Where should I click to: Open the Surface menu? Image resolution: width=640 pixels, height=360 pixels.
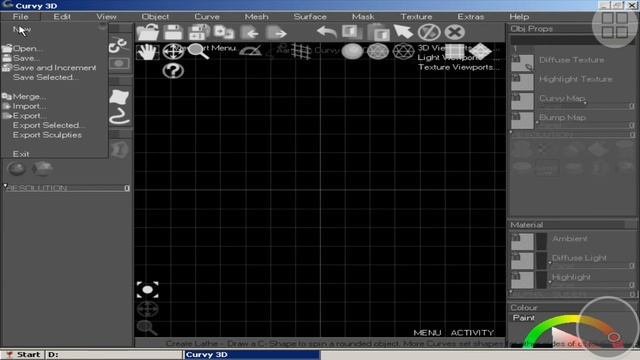310,17
